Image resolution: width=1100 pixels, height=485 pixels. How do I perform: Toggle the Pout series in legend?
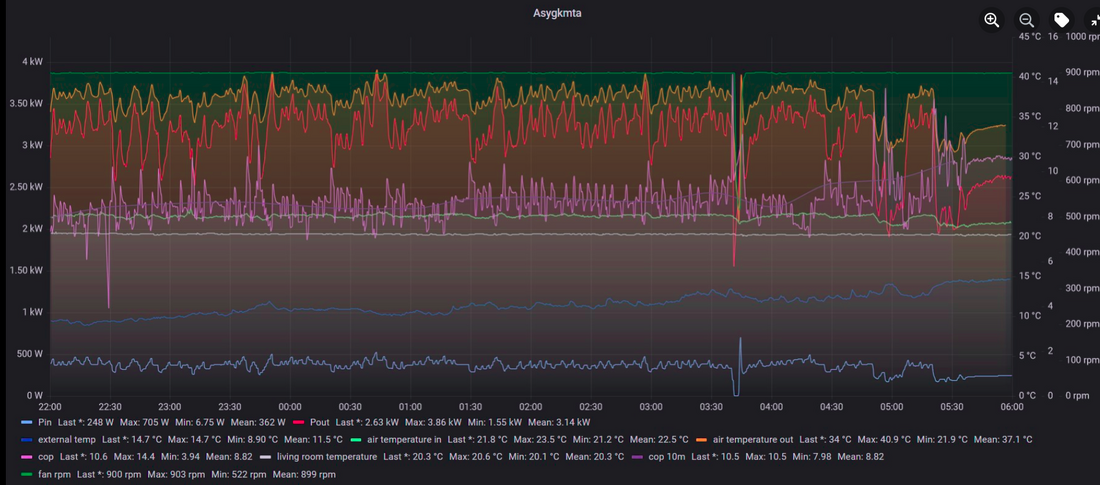pos(319,422)
